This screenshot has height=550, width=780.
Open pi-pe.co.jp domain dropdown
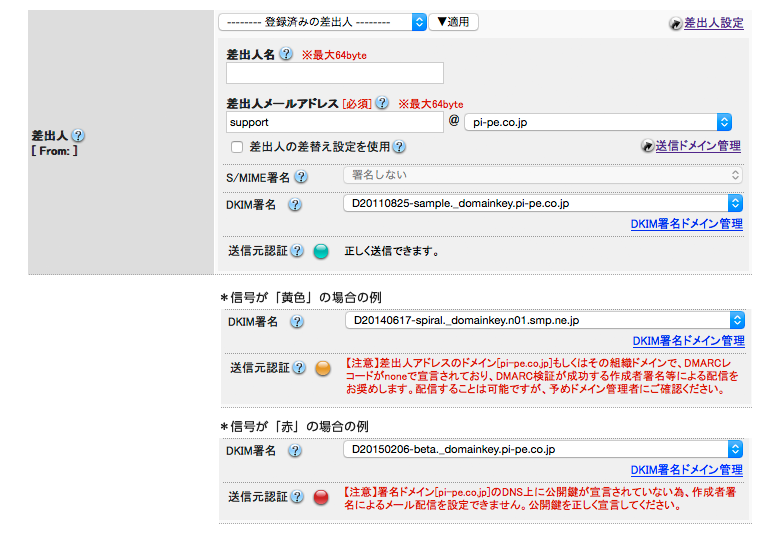click(598, 122)
